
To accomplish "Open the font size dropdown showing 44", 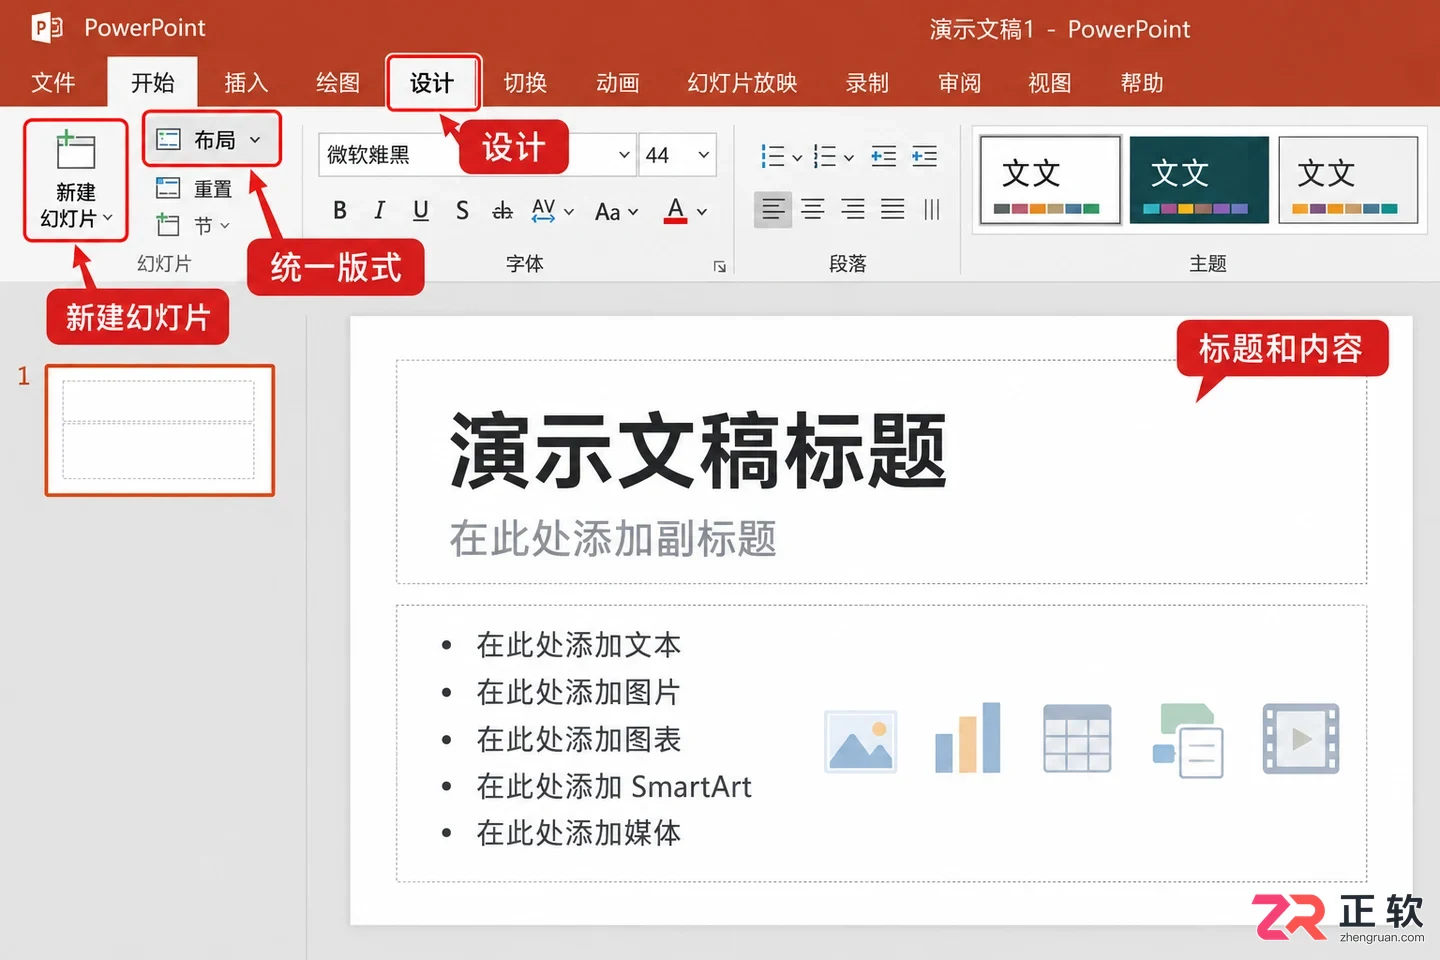I will tap(704, 154).
